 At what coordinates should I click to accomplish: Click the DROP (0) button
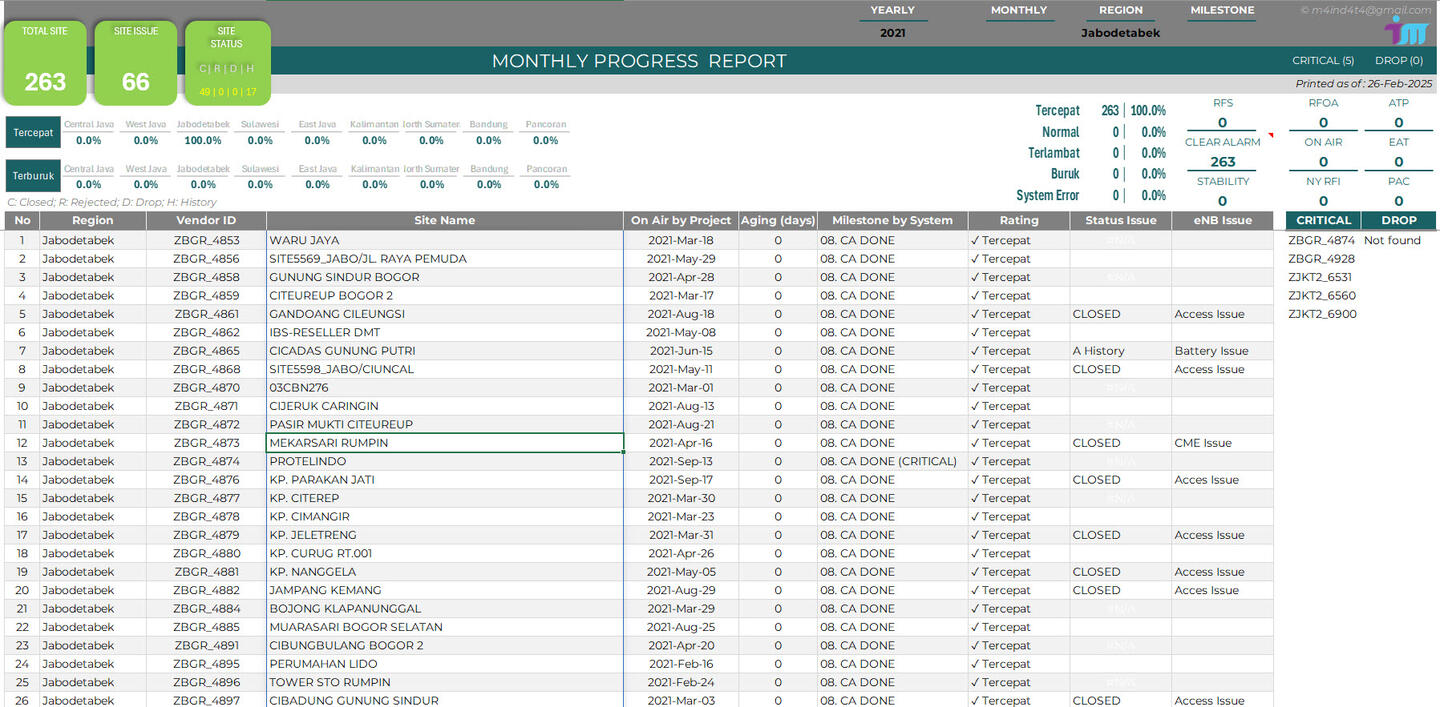[1399, 60]
